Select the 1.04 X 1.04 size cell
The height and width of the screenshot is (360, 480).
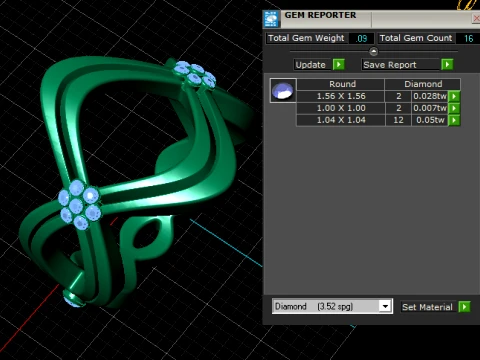coord(341,120)
